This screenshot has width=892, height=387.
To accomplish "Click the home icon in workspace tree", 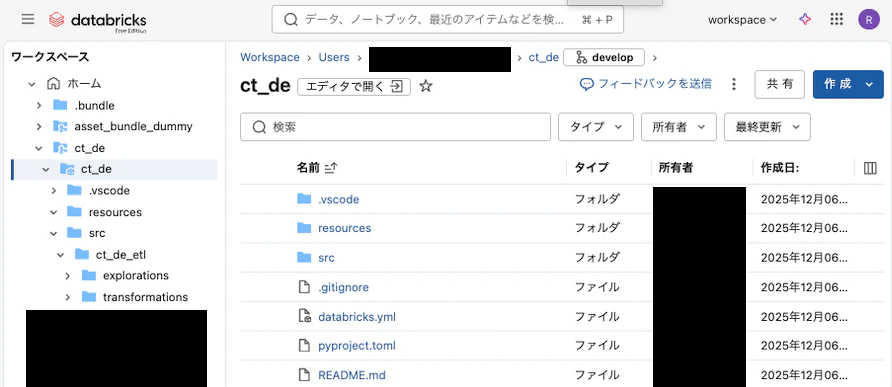I will [53, 84].
